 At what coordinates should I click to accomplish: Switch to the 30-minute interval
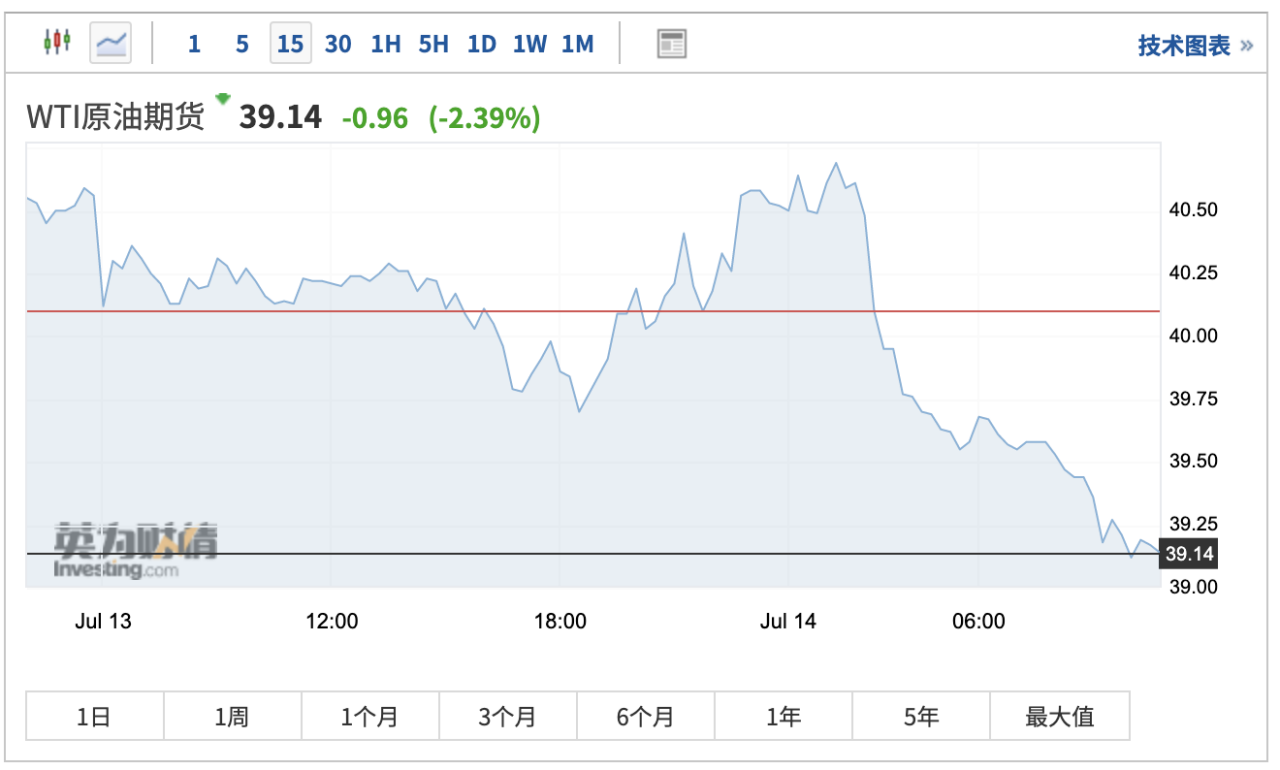pos(338,44)
